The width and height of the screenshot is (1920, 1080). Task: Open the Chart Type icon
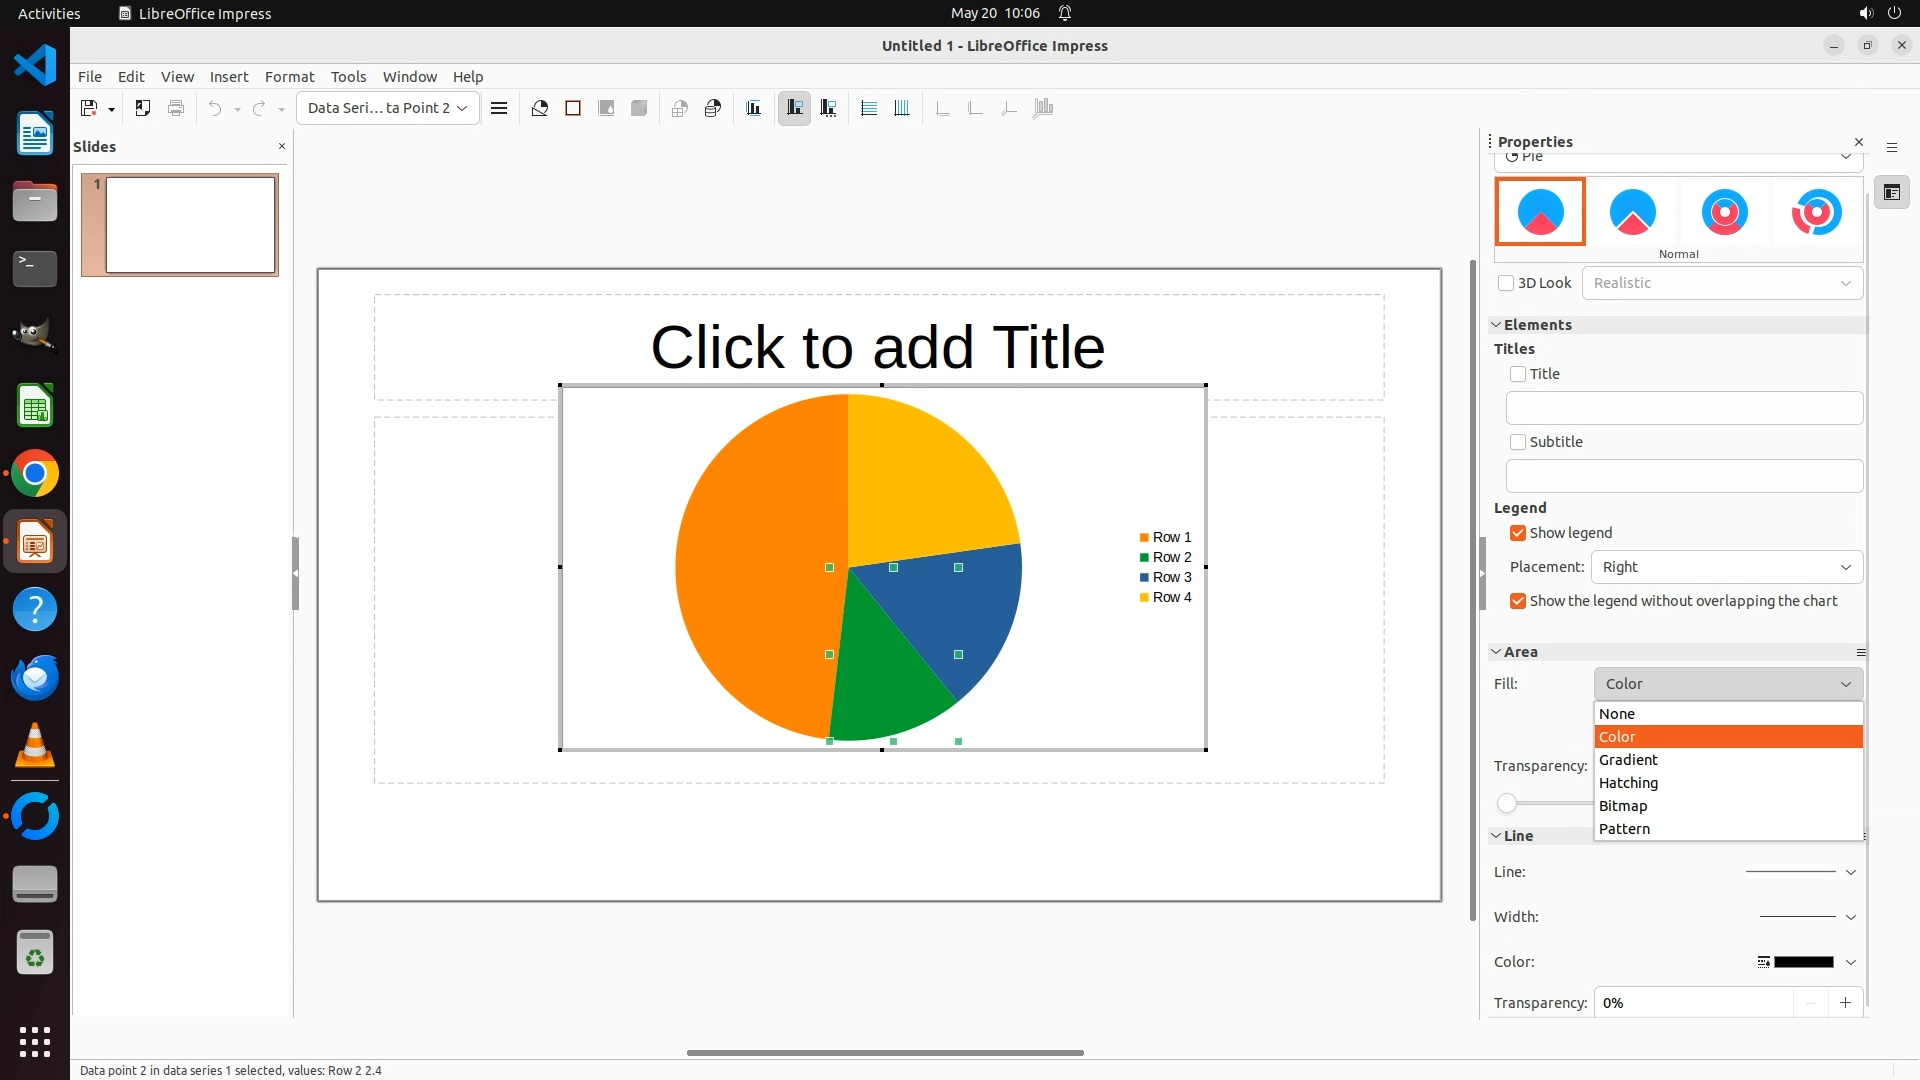tap(540, 108)
